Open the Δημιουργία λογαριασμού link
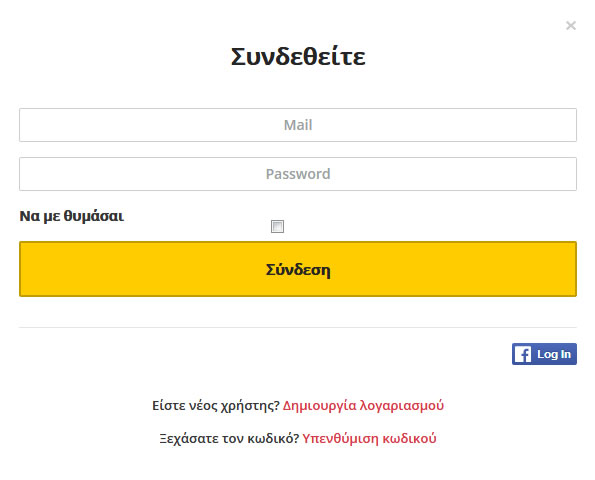 [363, 405]
